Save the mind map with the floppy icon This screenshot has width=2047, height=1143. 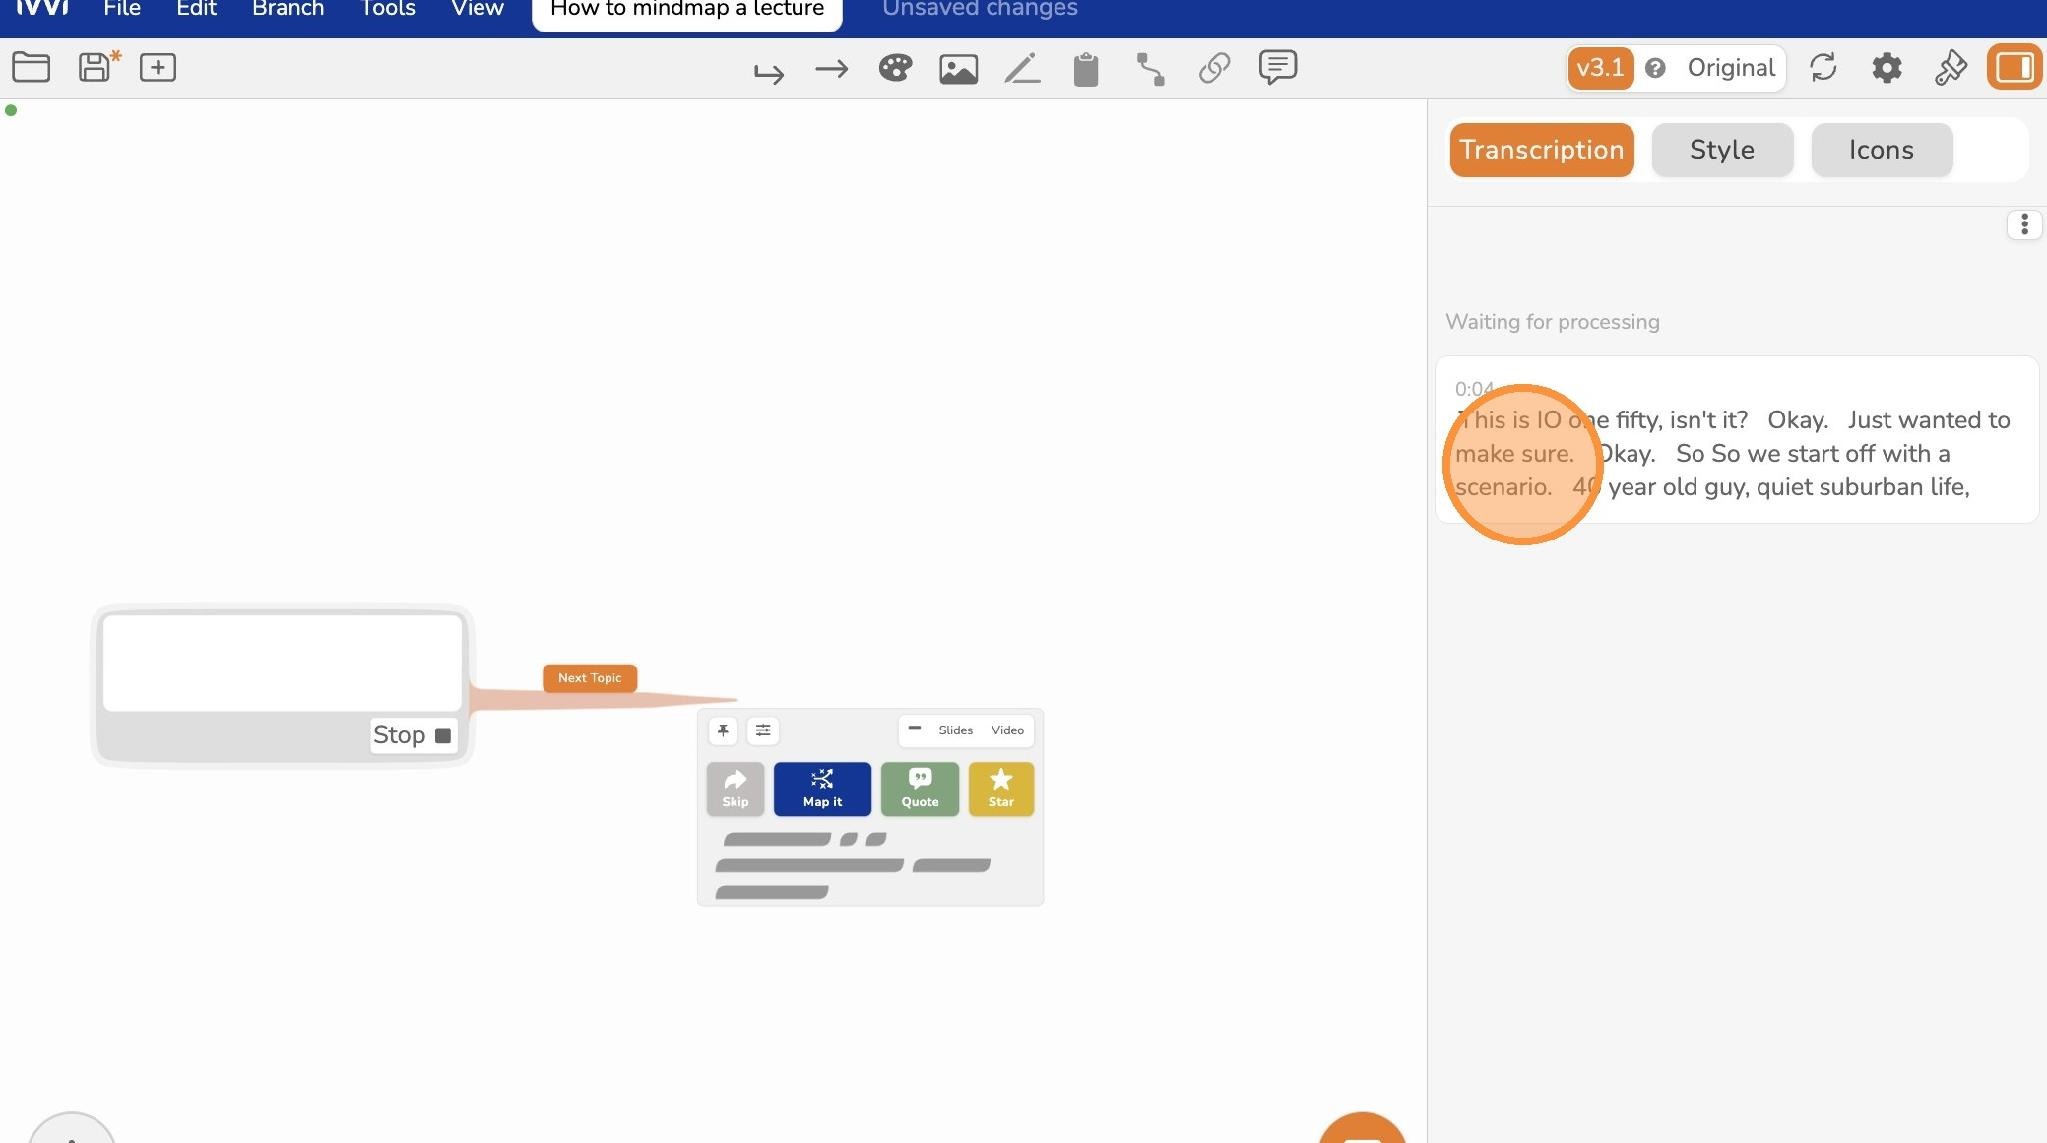(x=96, y=67)
